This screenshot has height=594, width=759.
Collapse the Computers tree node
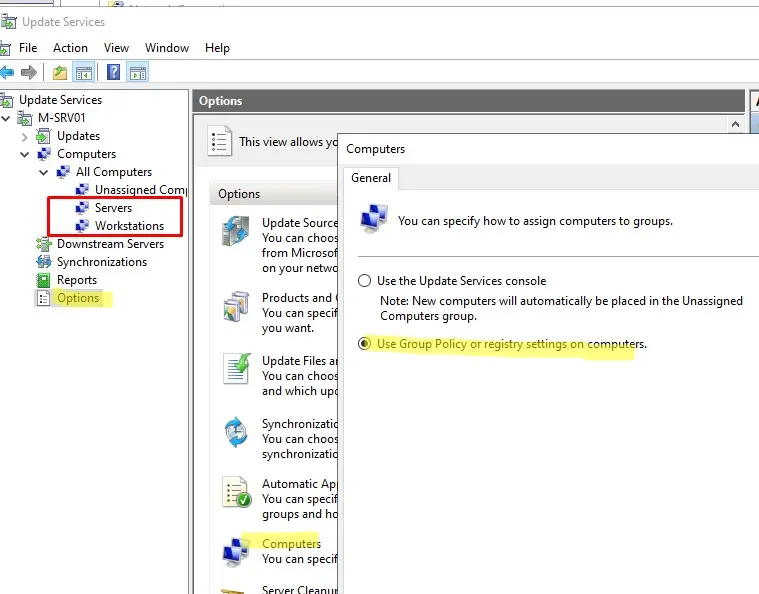[25, 154]
